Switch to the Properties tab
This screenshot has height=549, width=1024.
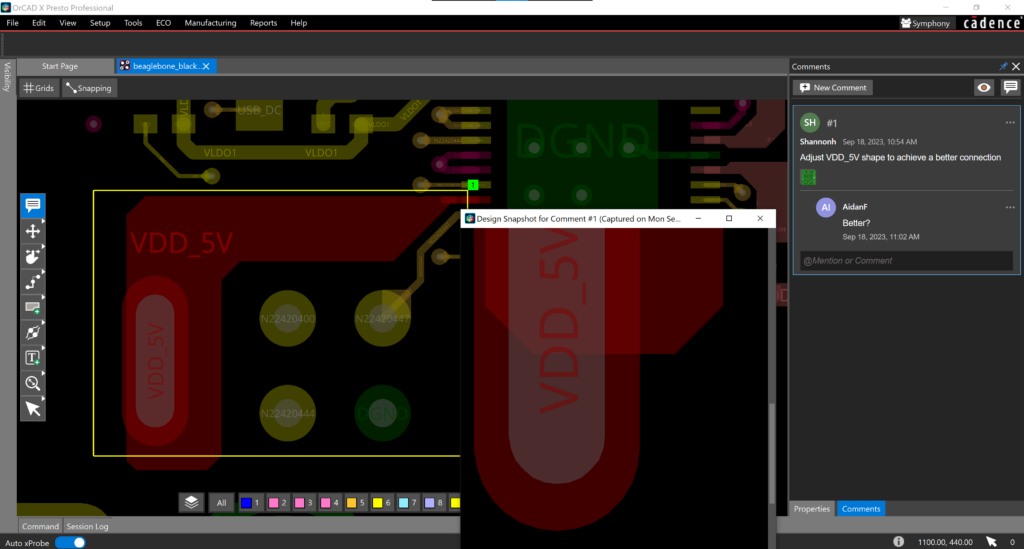pyautogui.click(x=811, y=509)
